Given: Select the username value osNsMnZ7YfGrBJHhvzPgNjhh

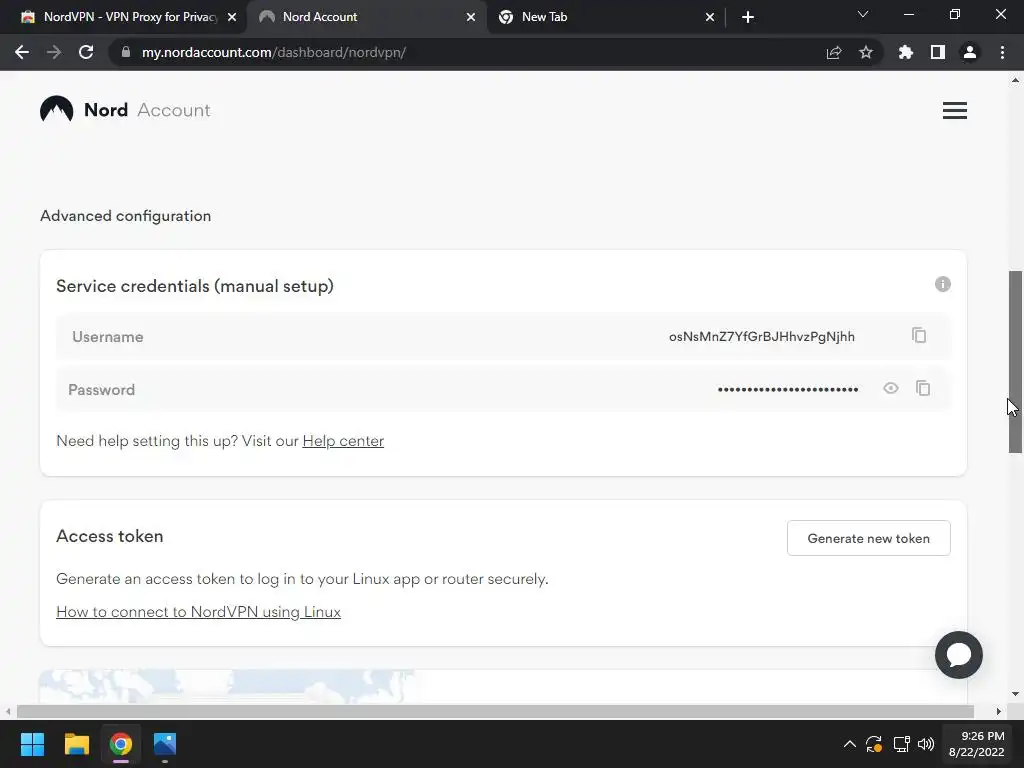Looking at the screenshot, I should 761,336.
